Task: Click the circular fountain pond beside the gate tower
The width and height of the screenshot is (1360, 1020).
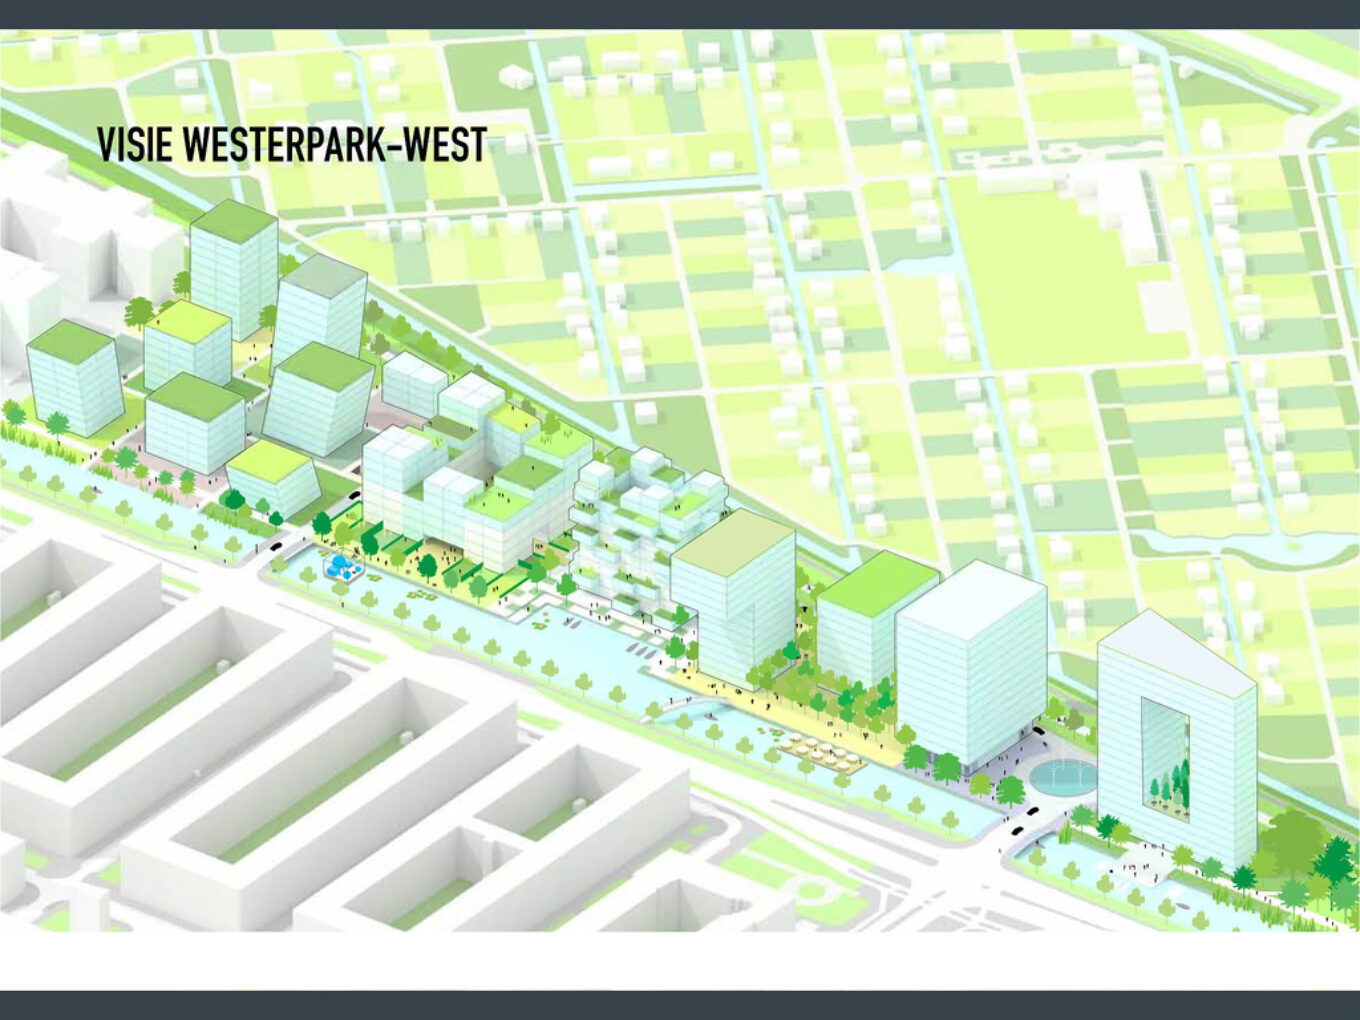Action: (1063, 776)
